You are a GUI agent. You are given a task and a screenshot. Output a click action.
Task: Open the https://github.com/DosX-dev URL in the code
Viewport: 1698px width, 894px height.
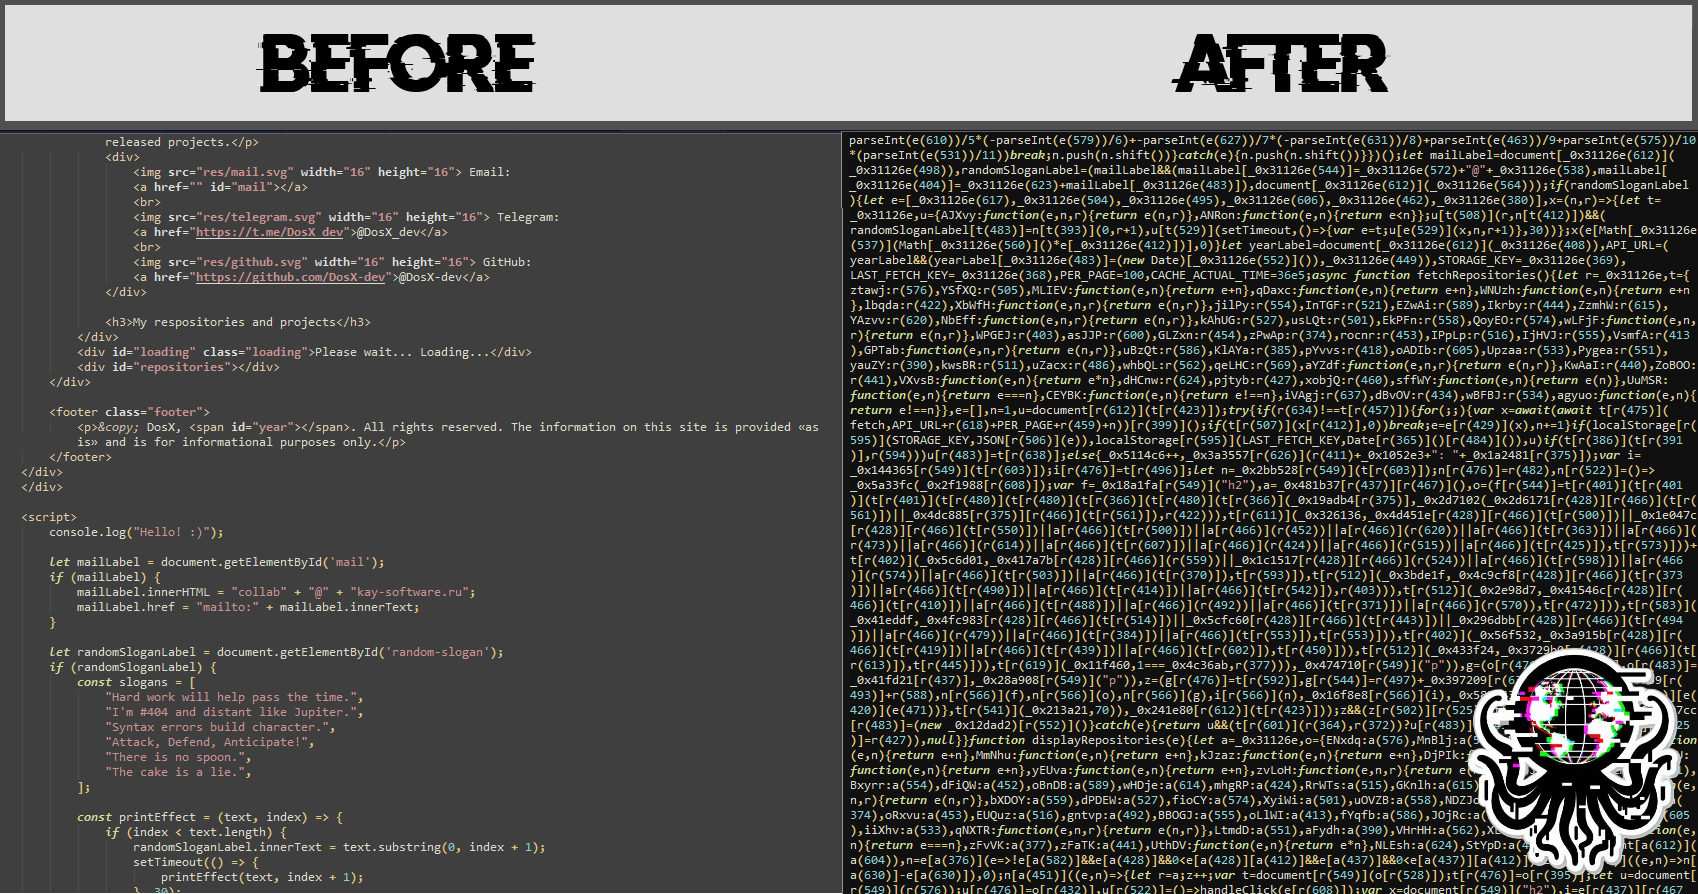(x=291, y=277)
